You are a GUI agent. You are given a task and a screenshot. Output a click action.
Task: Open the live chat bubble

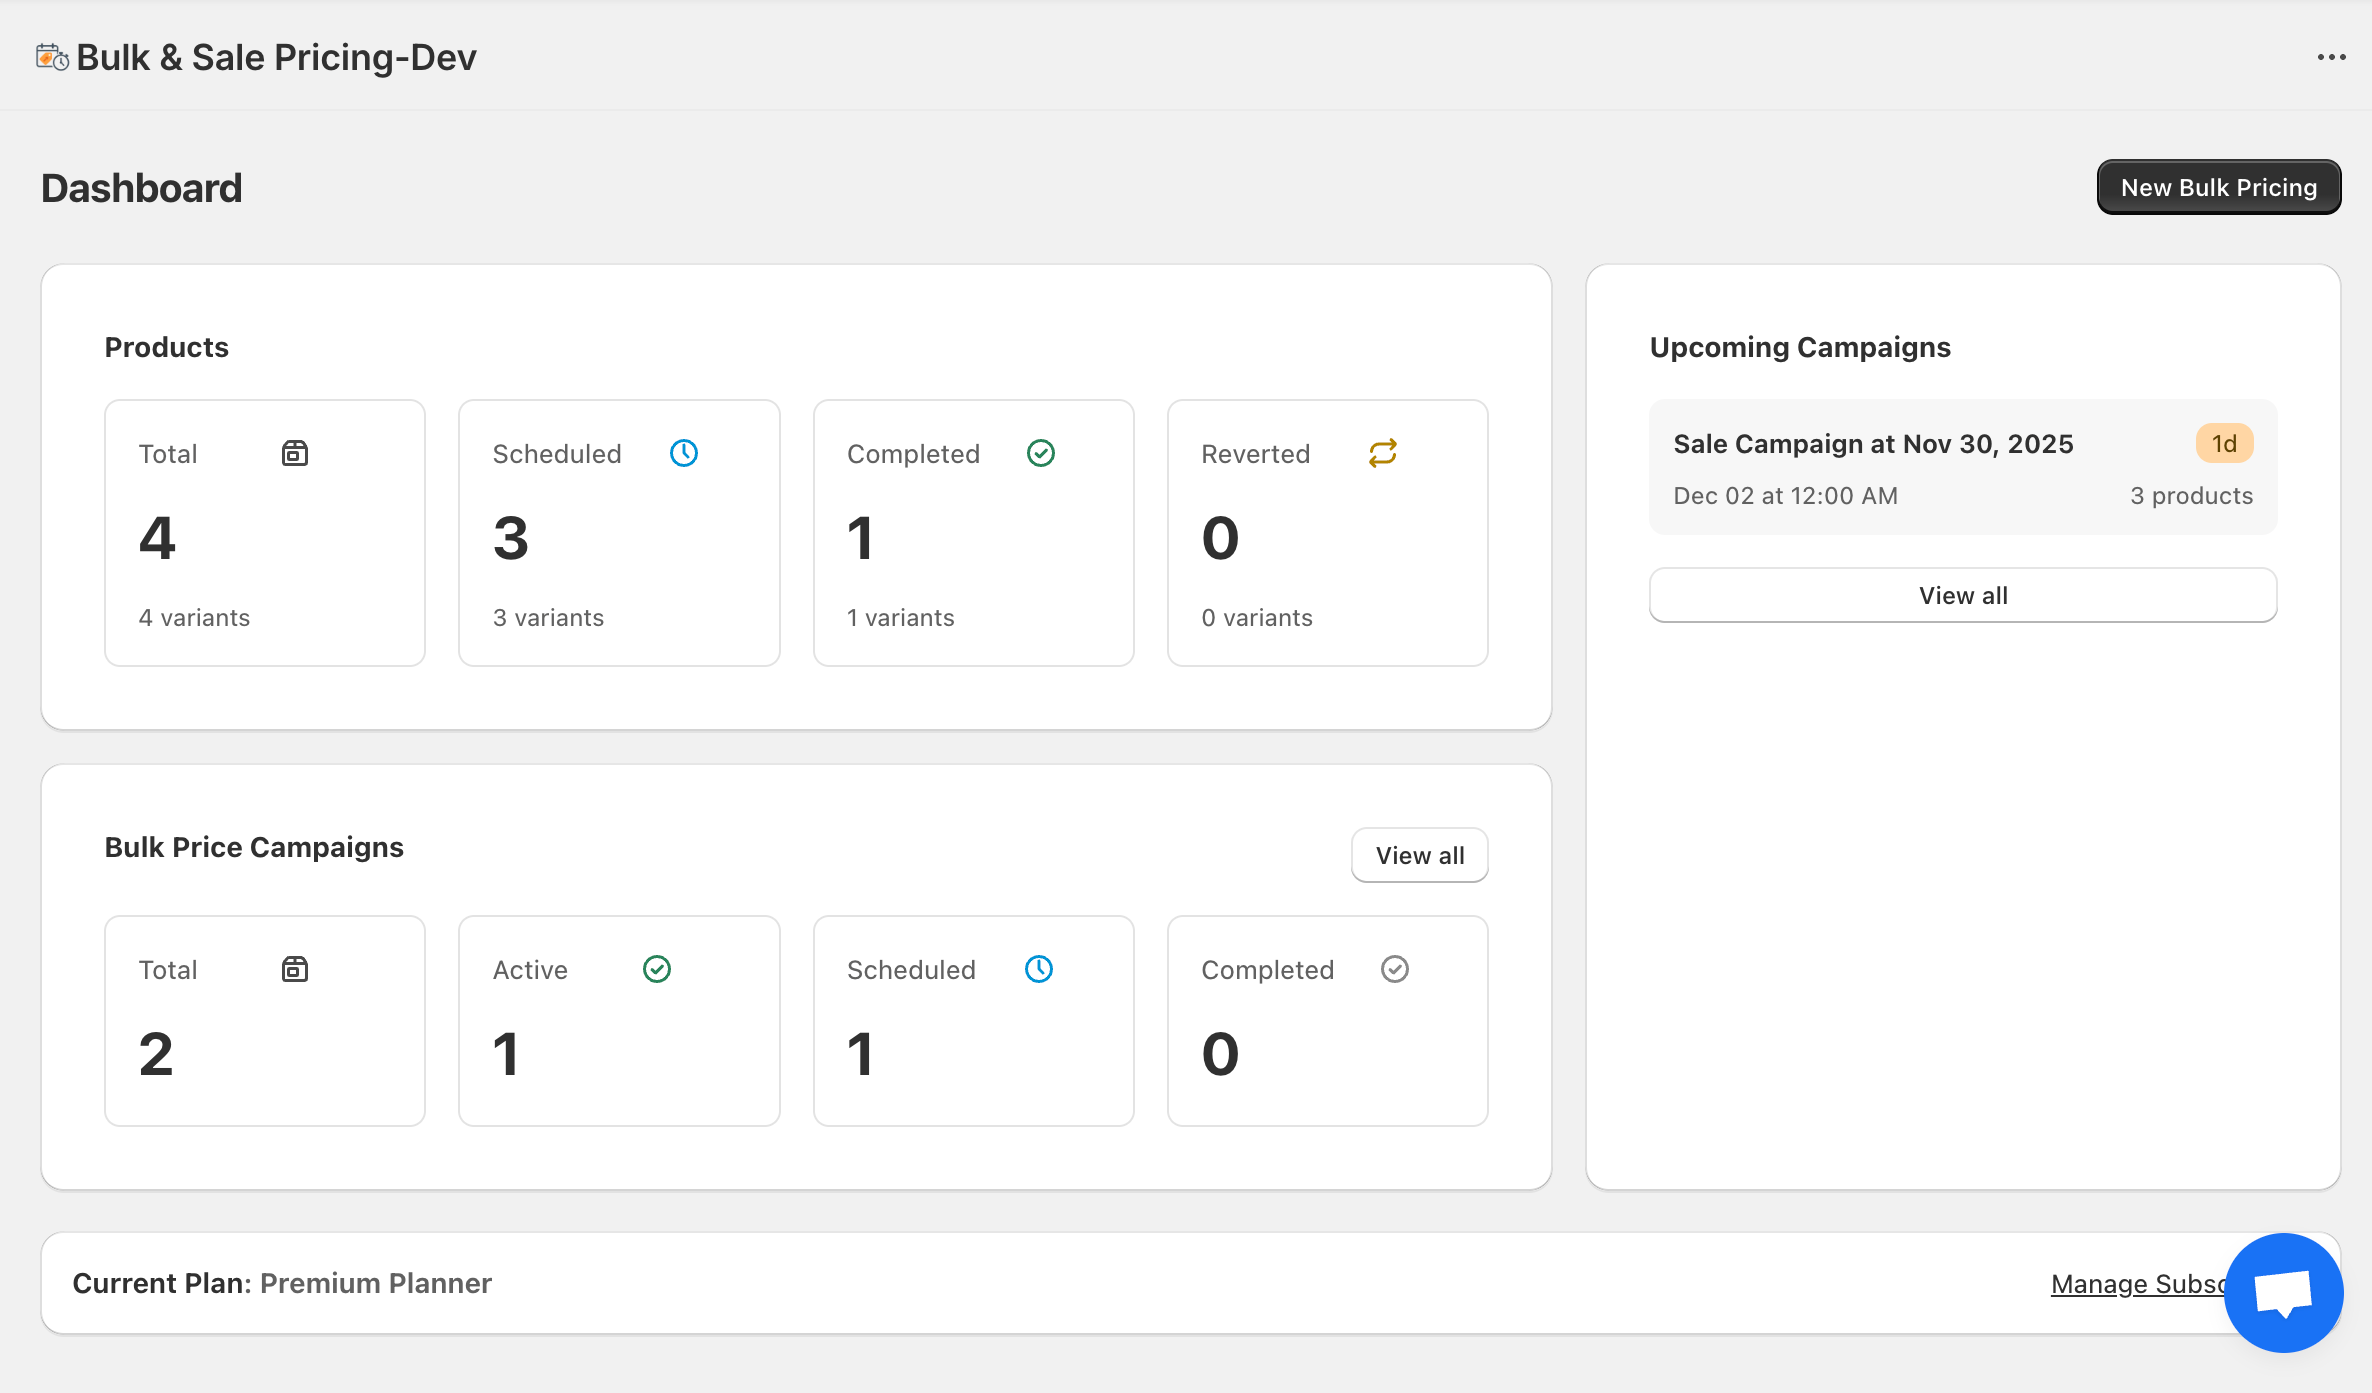(x=2283, y=1292)
